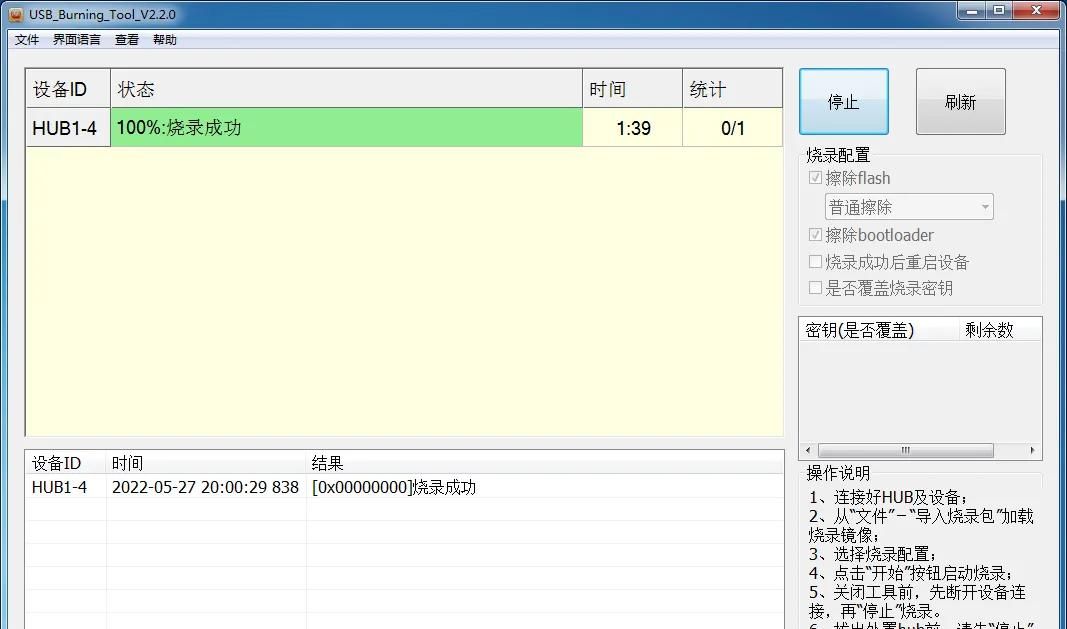
Task: Click the key list horizontal scrollbar thumb
Action: (x=905, y=450)
